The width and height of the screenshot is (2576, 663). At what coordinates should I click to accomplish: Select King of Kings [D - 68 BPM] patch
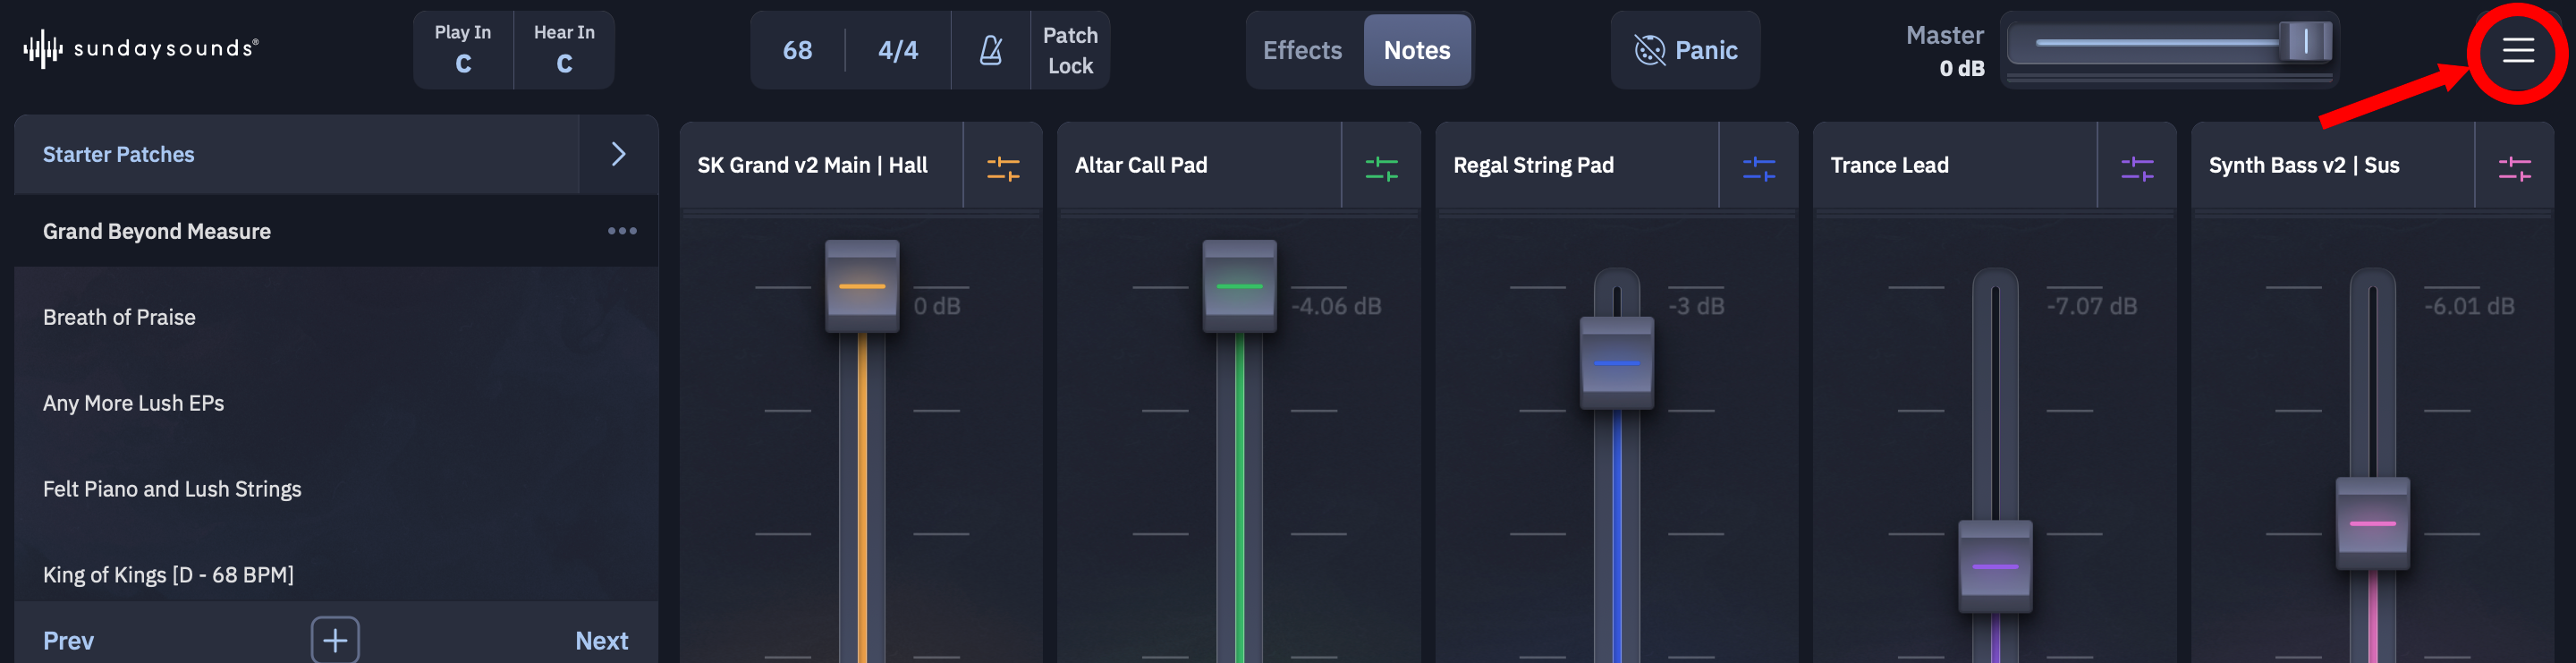tap(336, 574)
